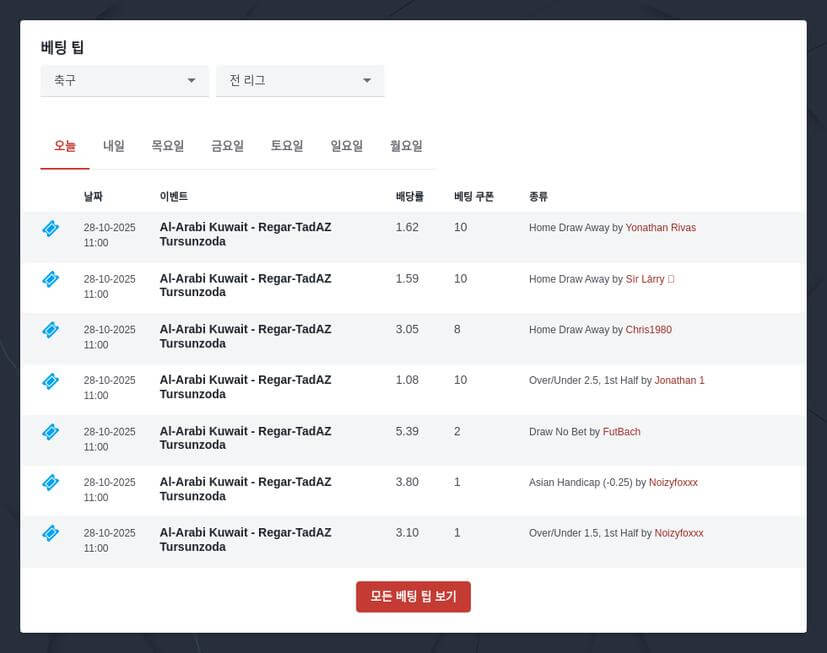The image size is (827, 653).
Task: Open the 축구 sport selection dropdown
Action: click(124, 80)
